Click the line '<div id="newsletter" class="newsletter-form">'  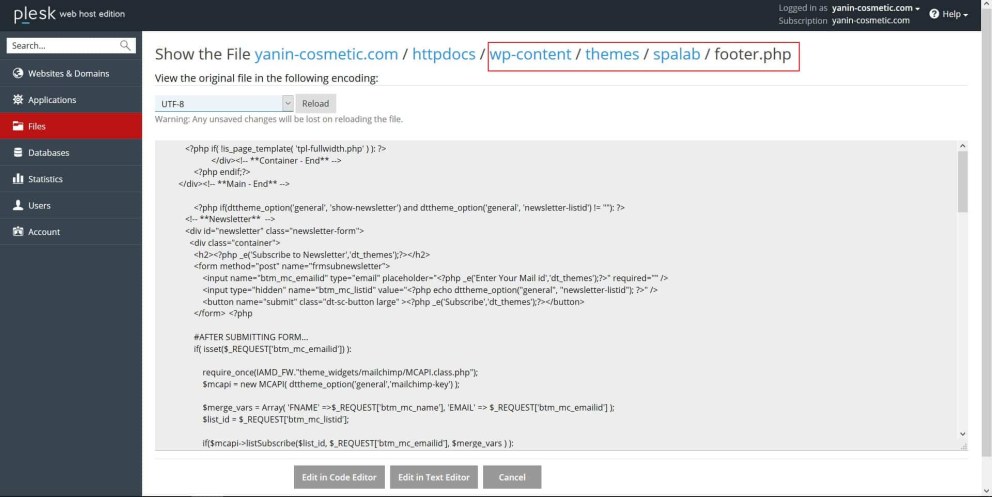275,231
